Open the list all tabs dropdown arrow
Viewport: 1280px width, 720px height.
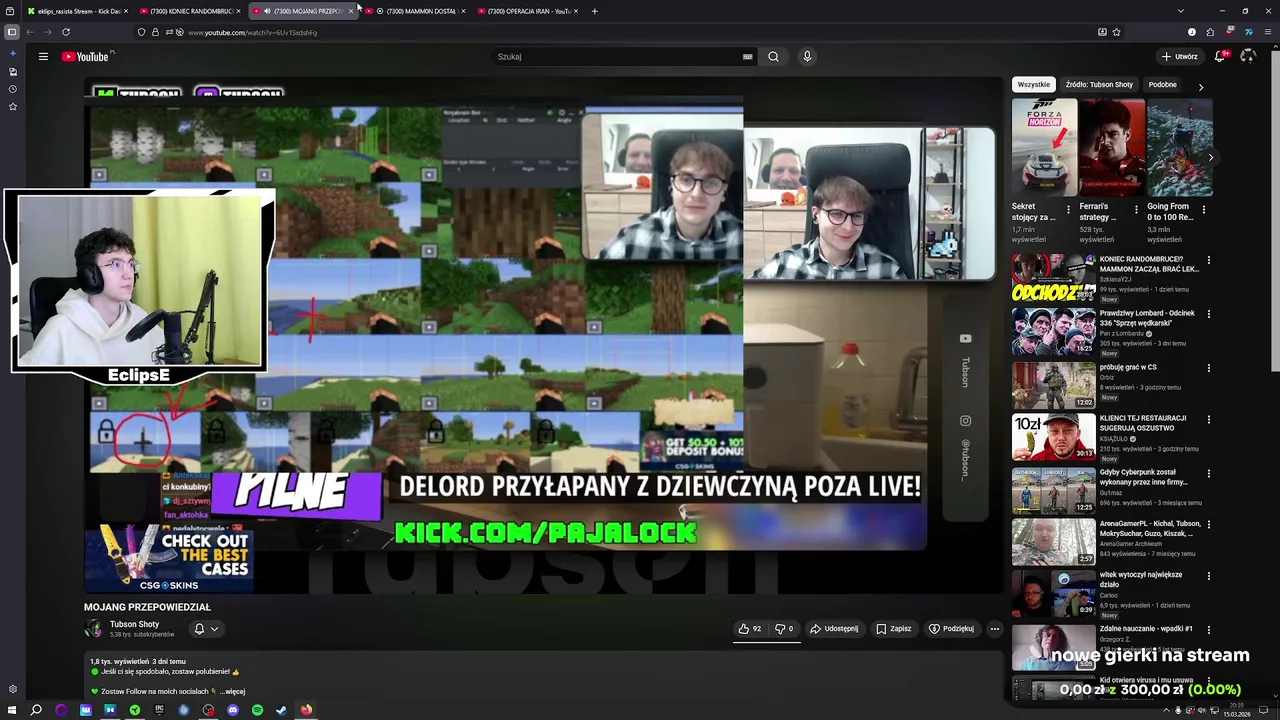(1181, 11)
